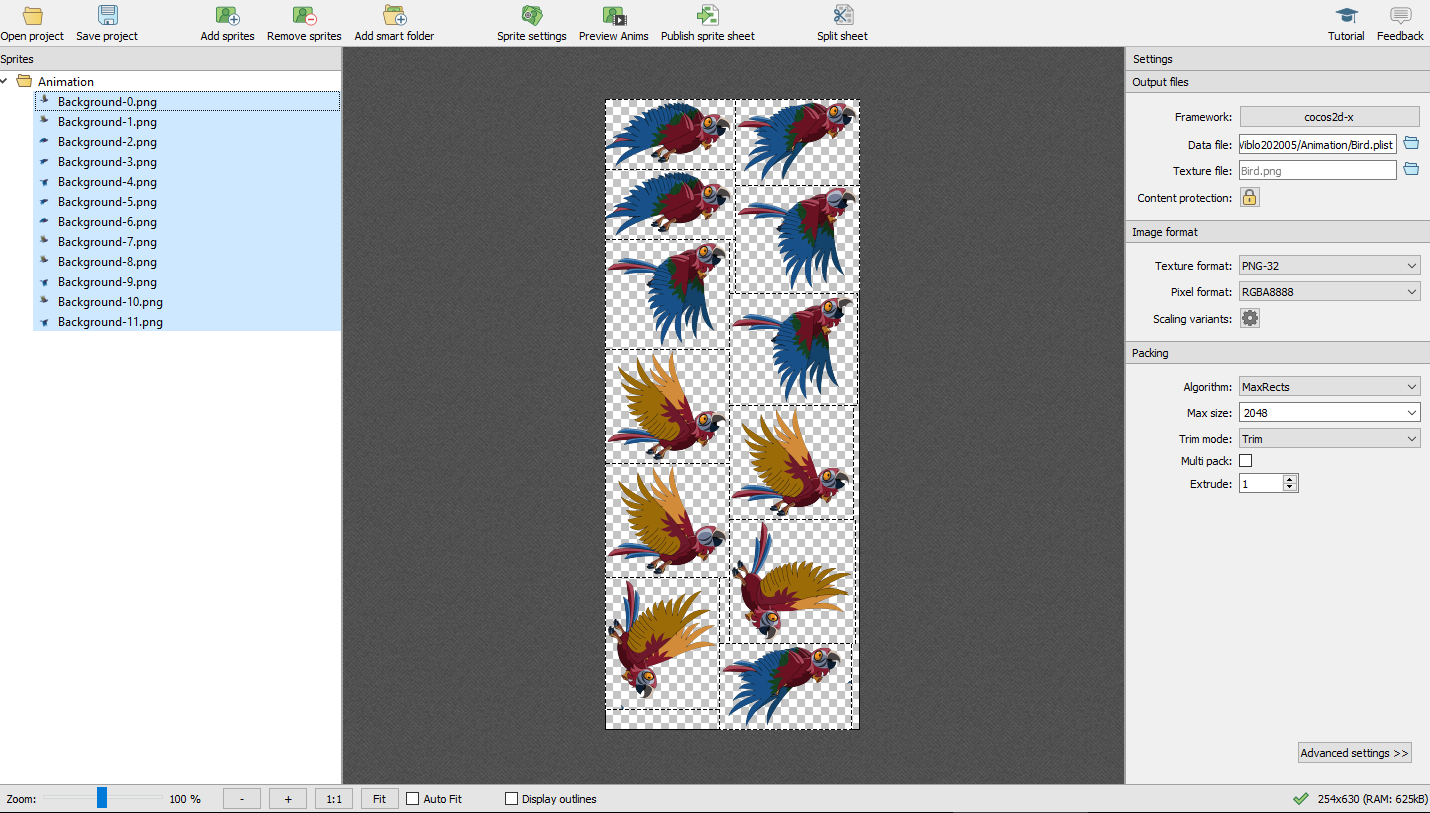Click the 254x630 sheet size status text

click(x=1373, y=799)
